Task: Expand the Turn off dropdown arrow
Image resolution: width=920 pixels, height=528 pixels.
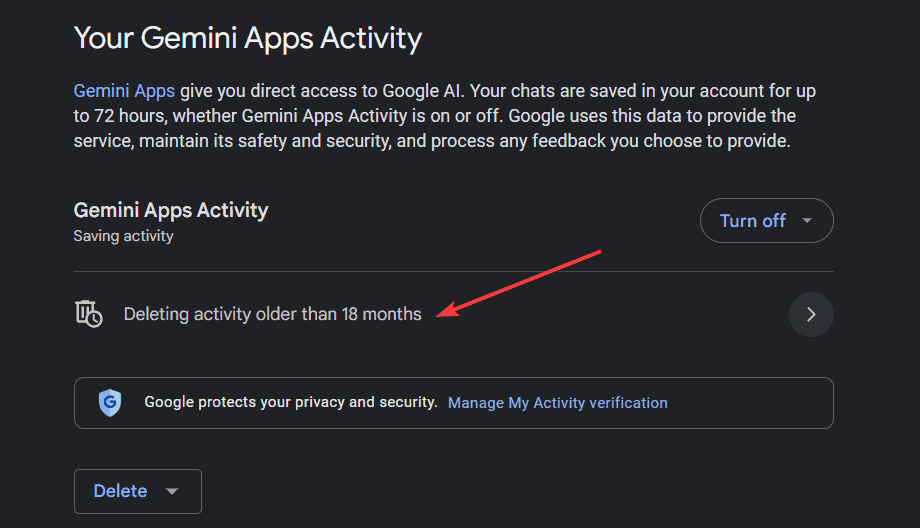Action: coord(807,221)
